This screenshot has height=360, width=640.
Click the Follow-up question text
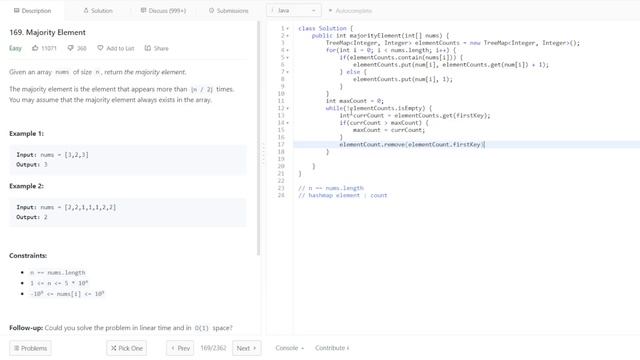(121, 328)
